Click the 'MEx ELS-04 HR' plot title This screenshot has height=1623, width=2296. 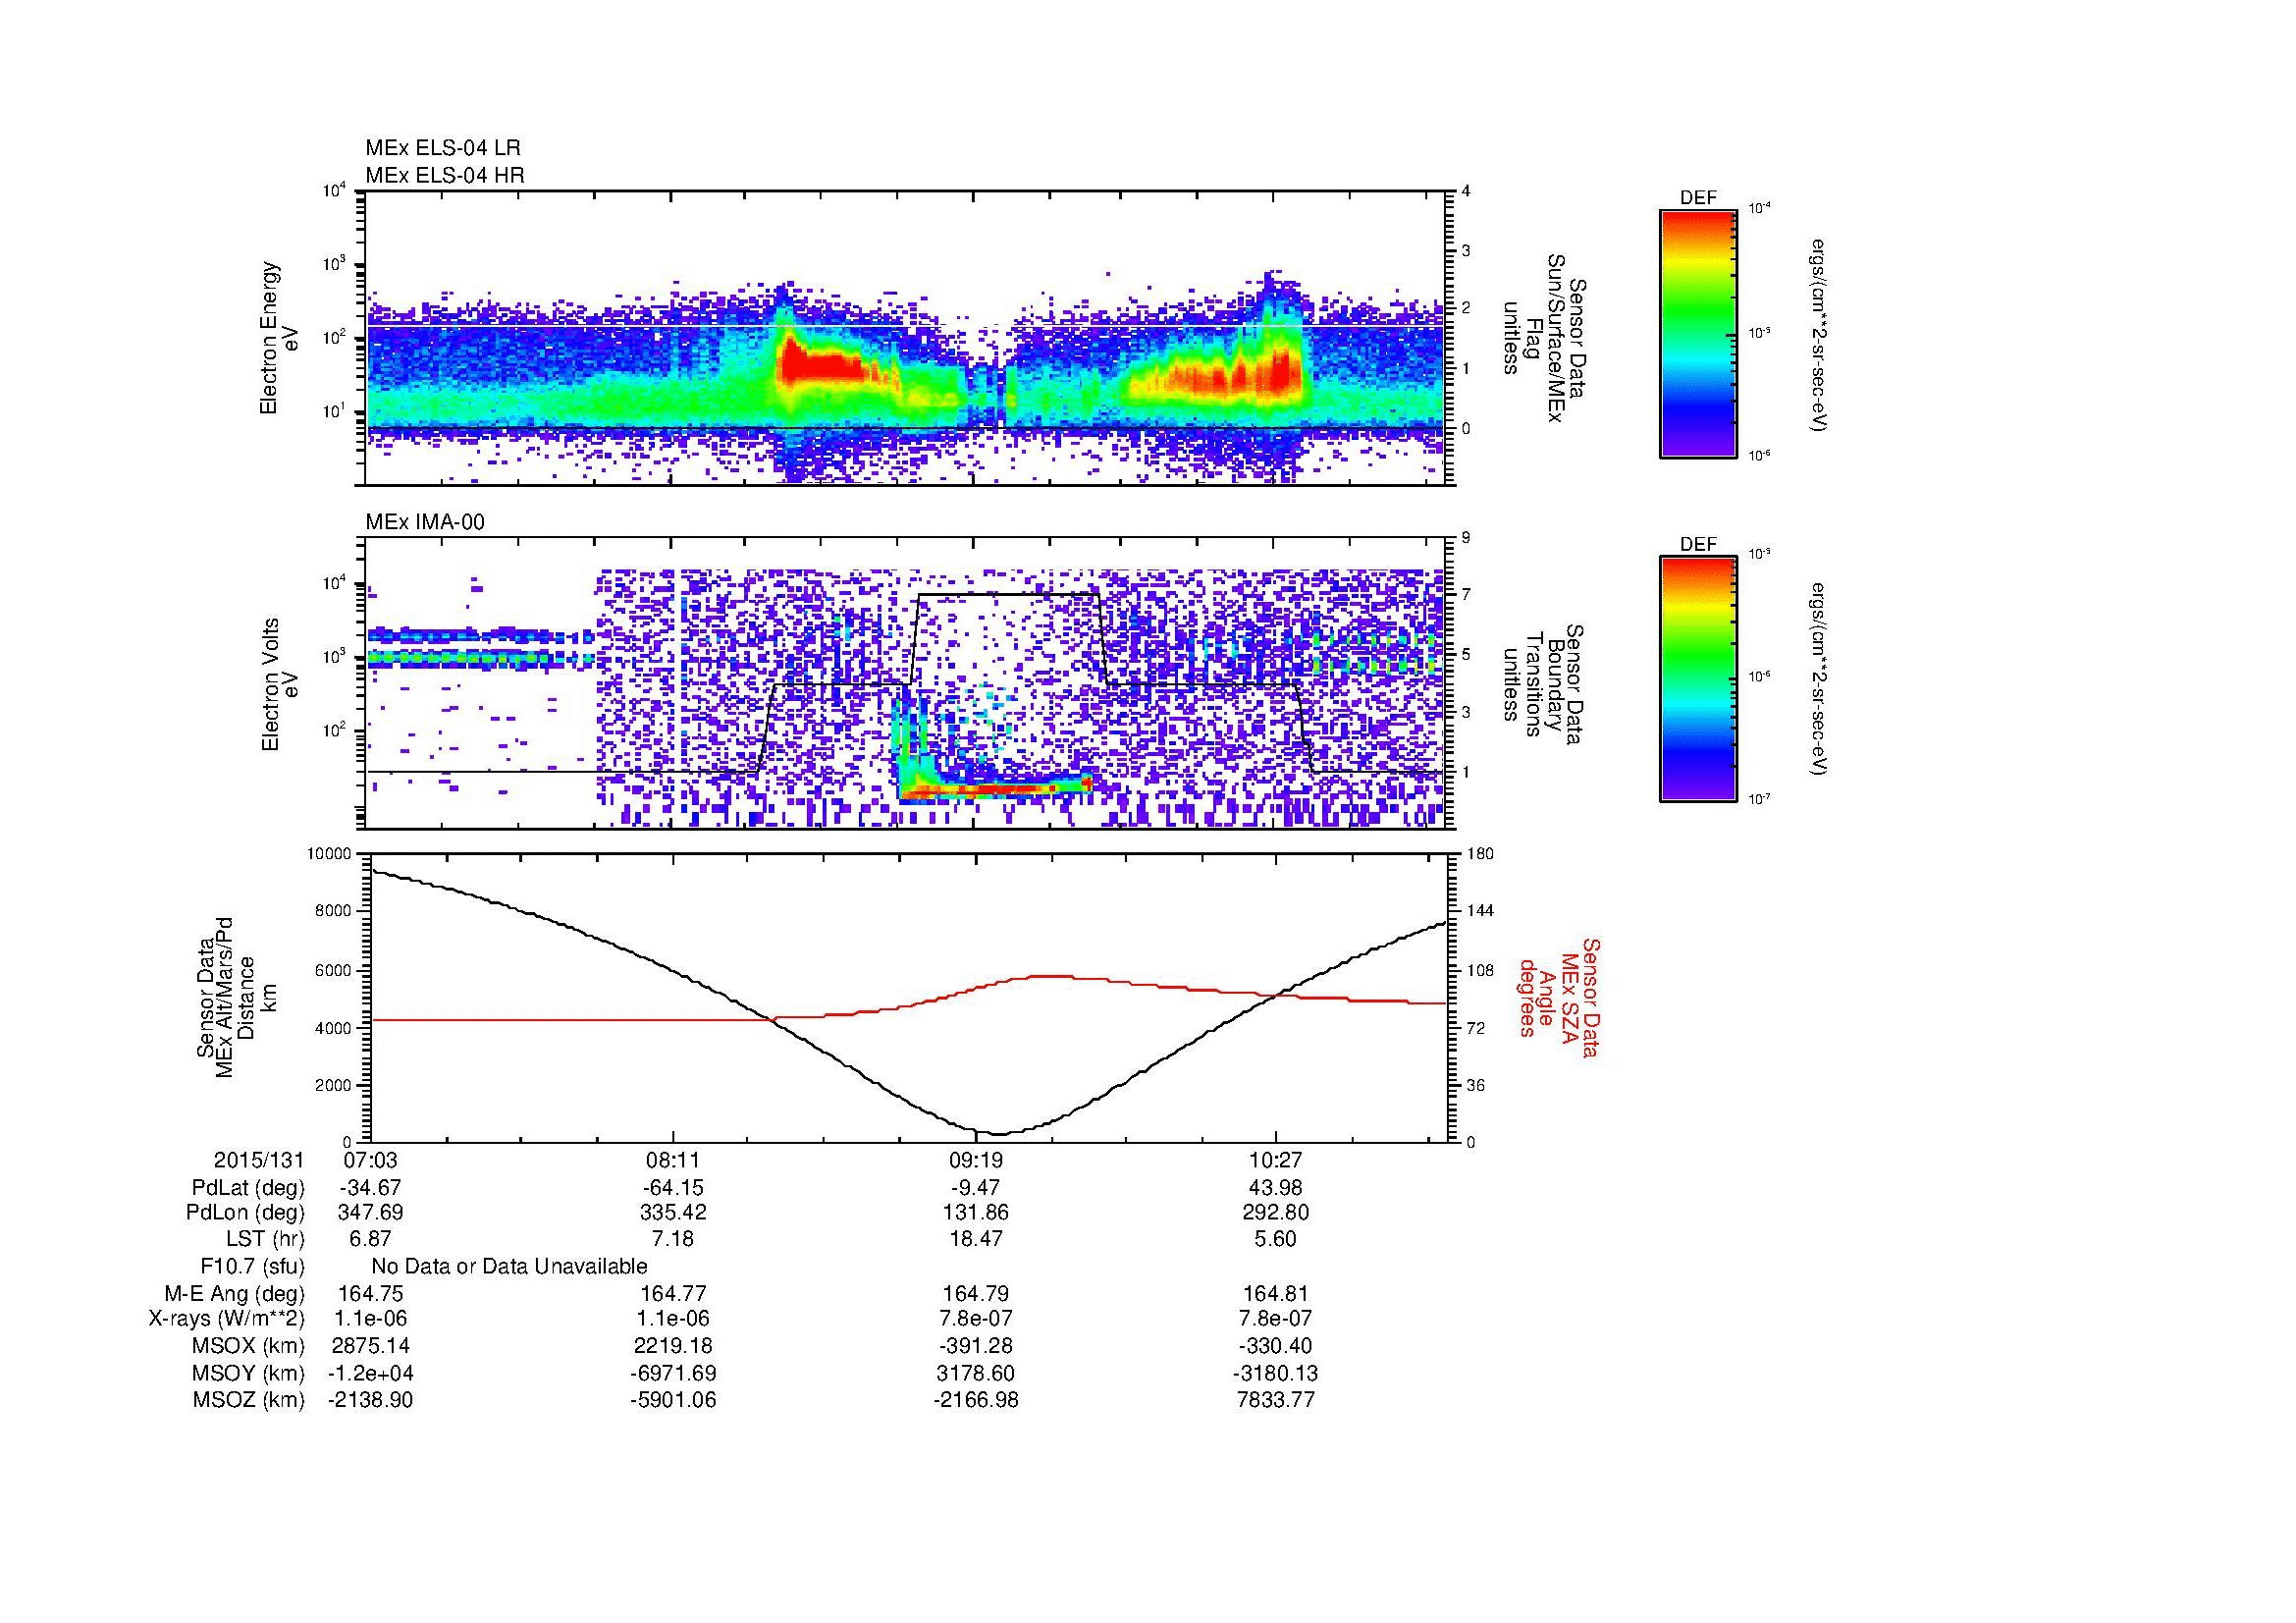tap(445, 175)
